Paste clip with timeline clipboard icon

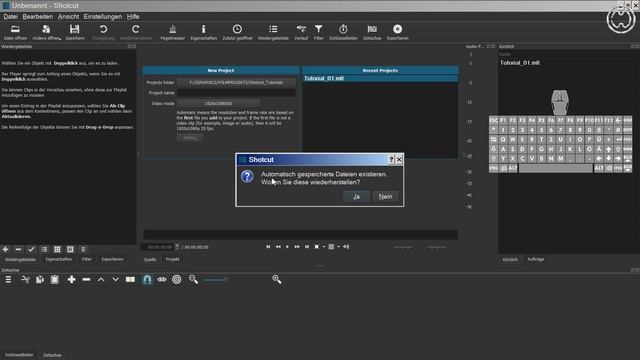[55, 280]
